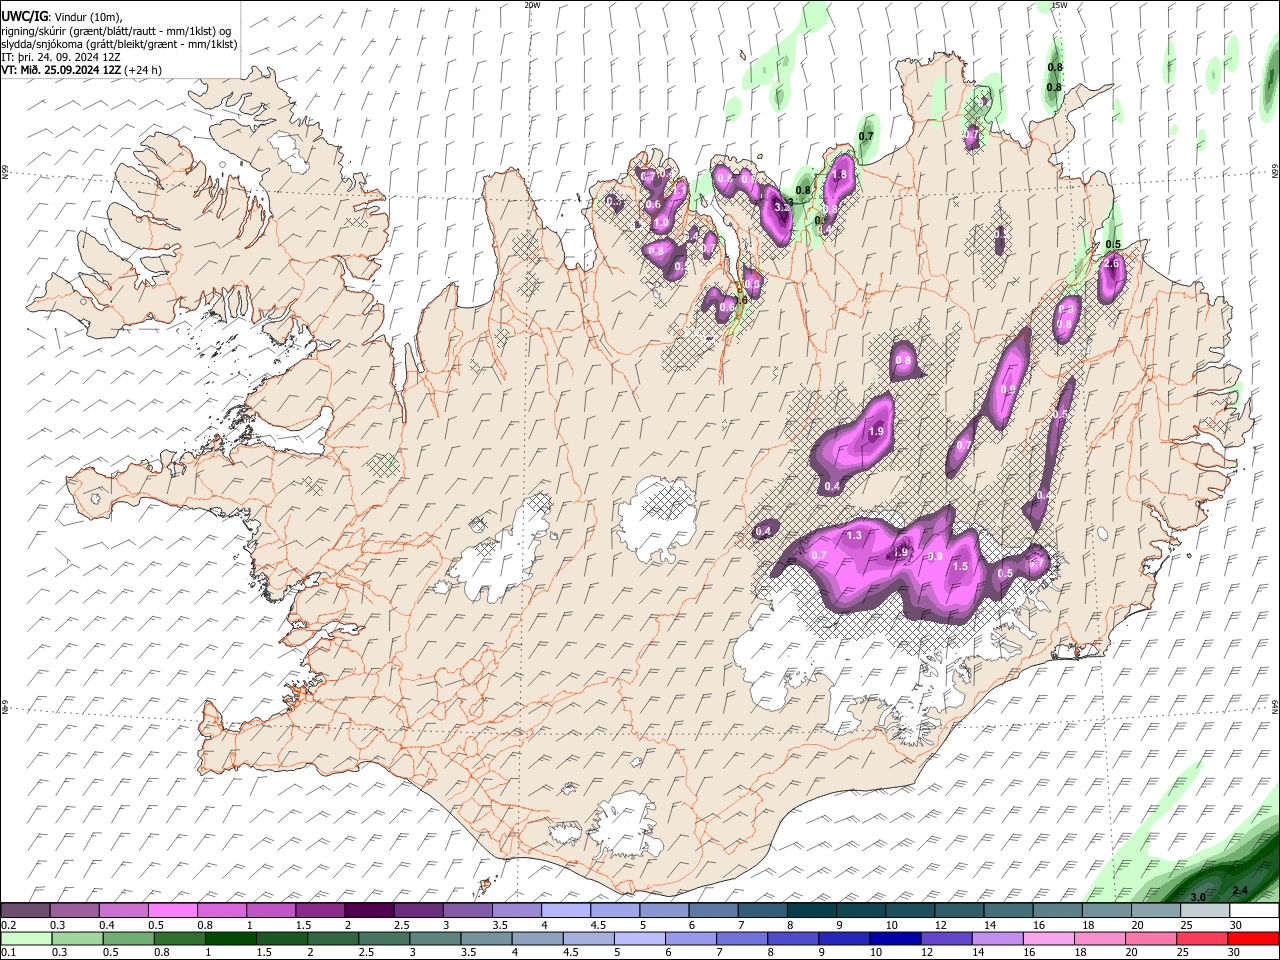Click the 2.6 precipitation value in the east

pyautogui.click(x=1111, y=263)
